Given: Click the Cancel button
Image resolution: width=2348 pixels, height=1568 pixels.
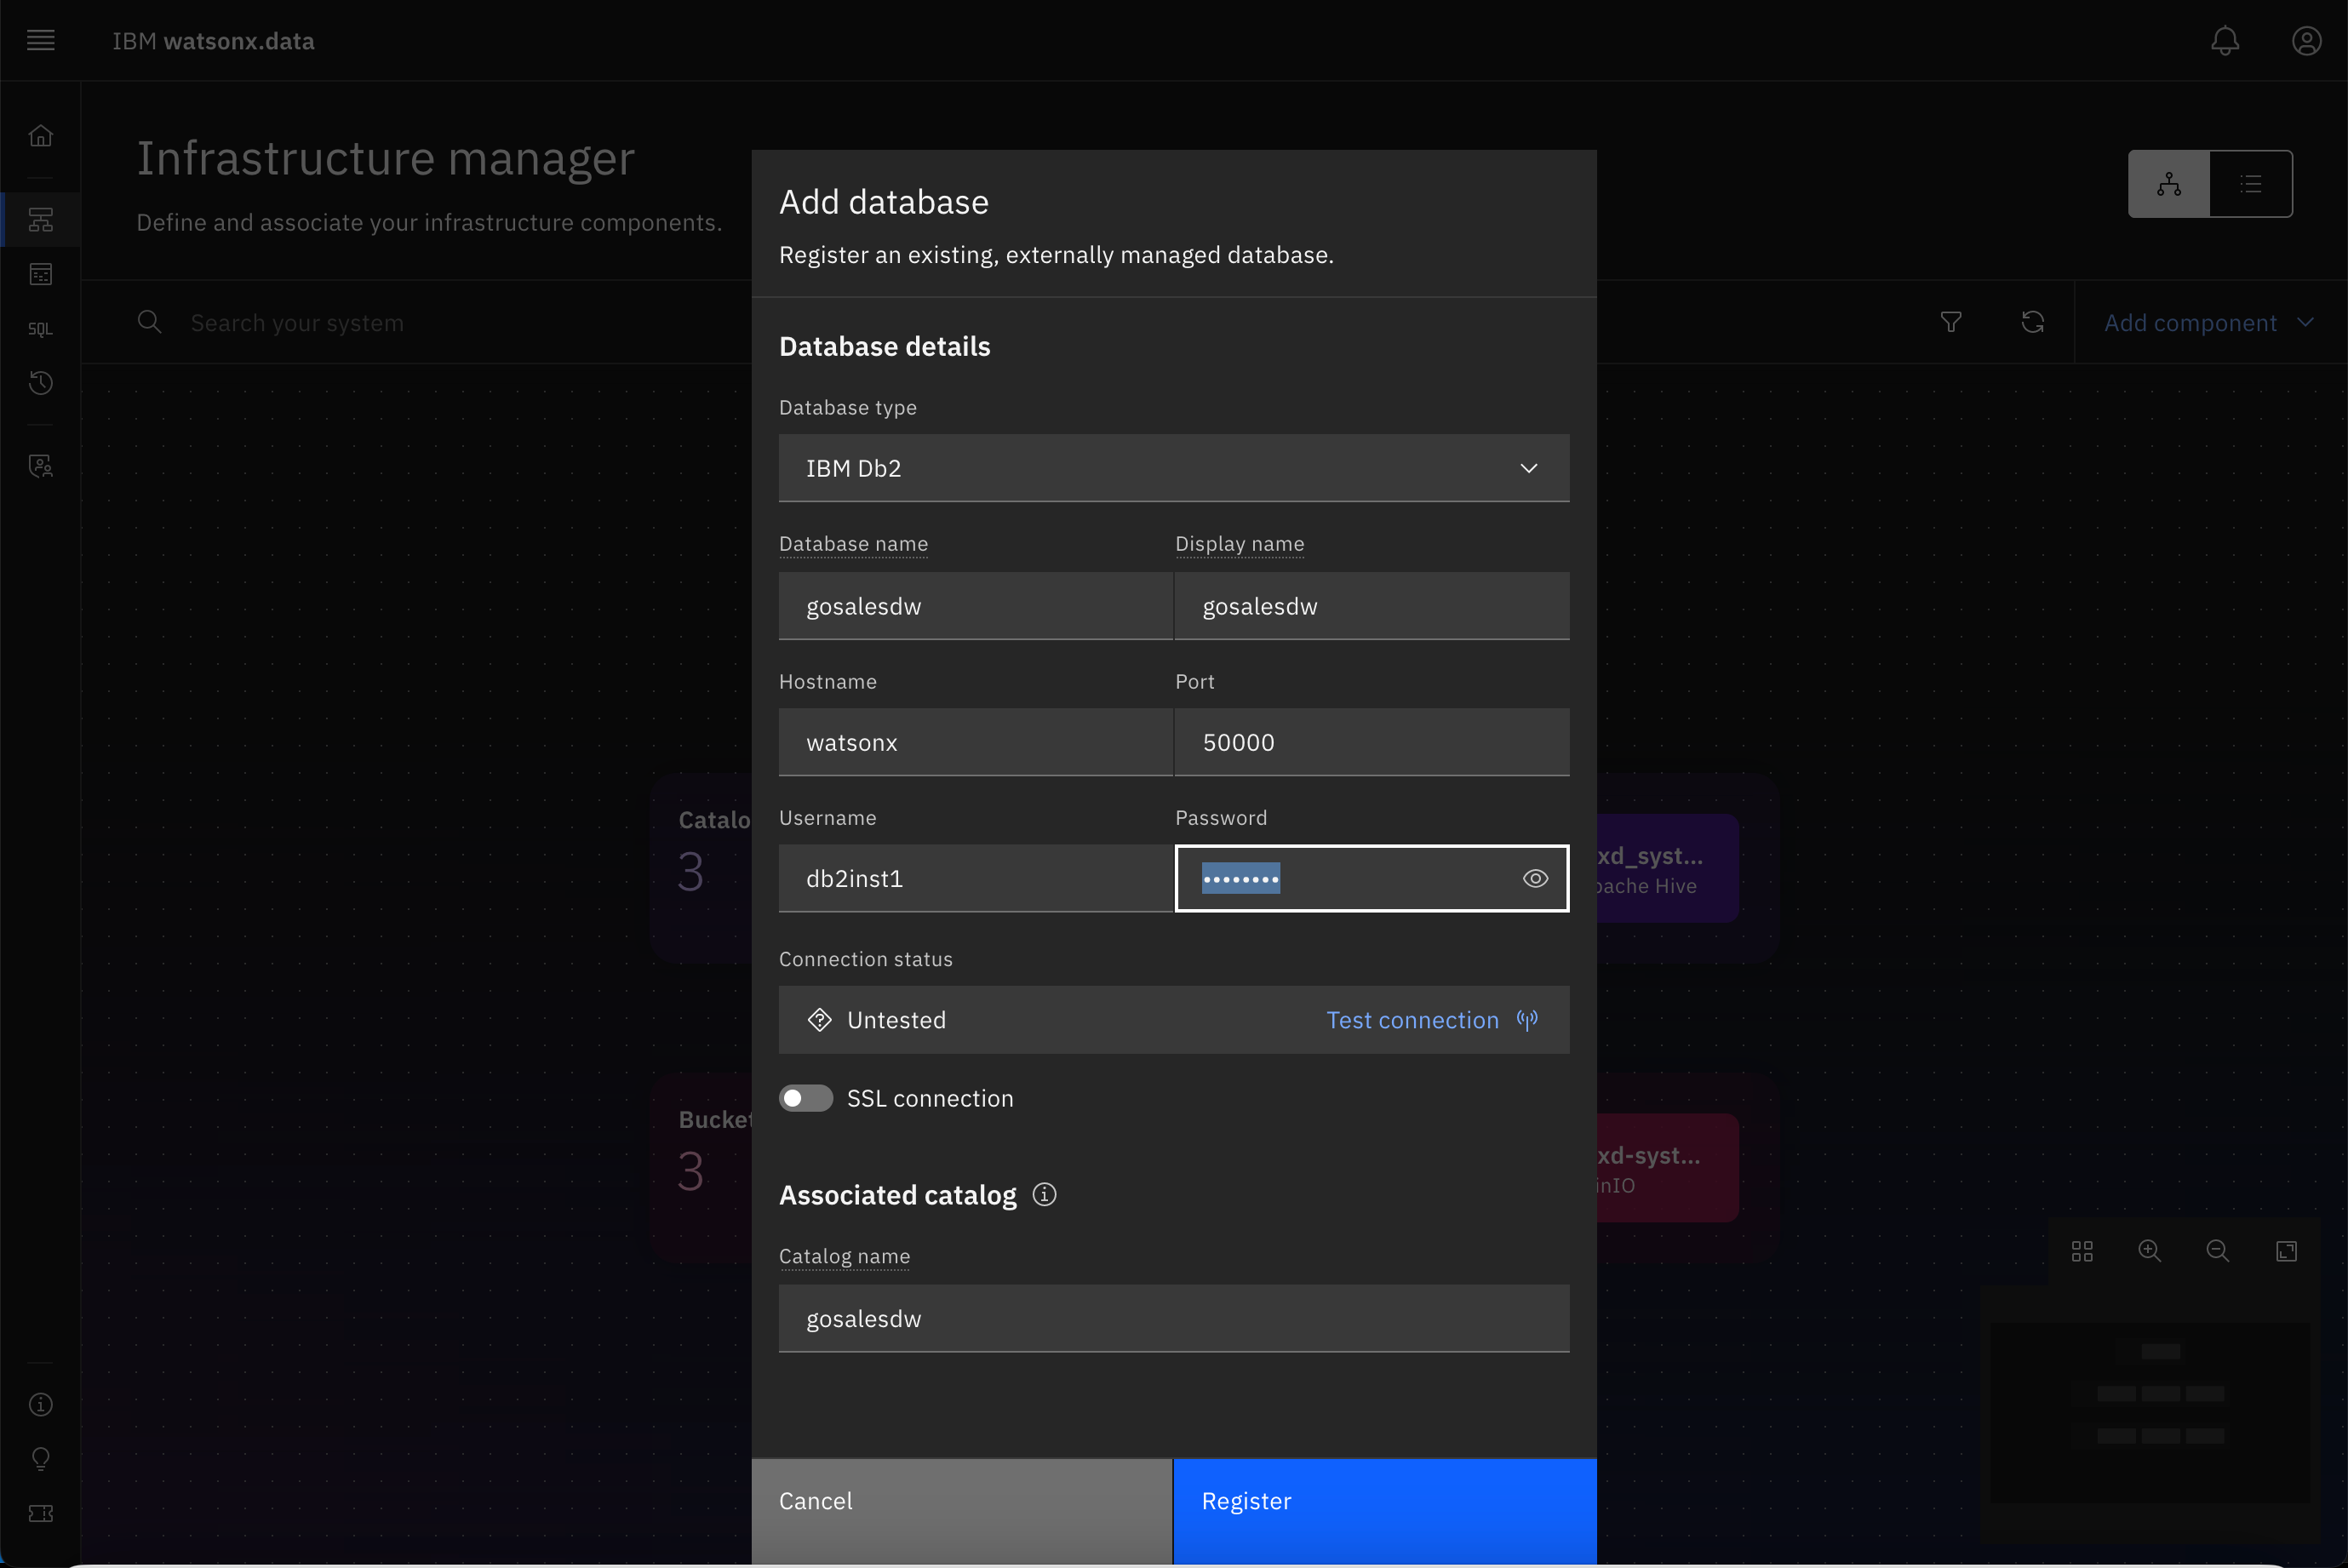Looking at the screenshot, I should click(962, 1512).
